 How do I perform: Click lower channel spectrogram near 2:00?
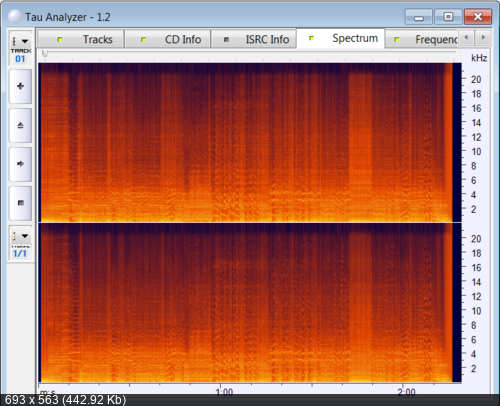403,303
